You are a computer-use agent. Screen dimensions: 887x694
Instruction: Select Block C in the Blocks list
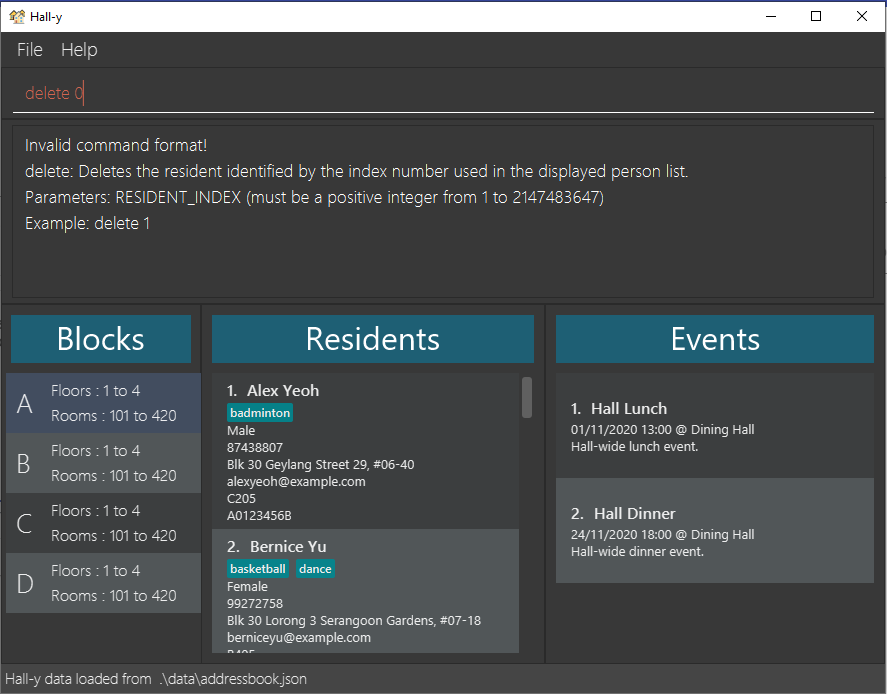tap(104, 523)
